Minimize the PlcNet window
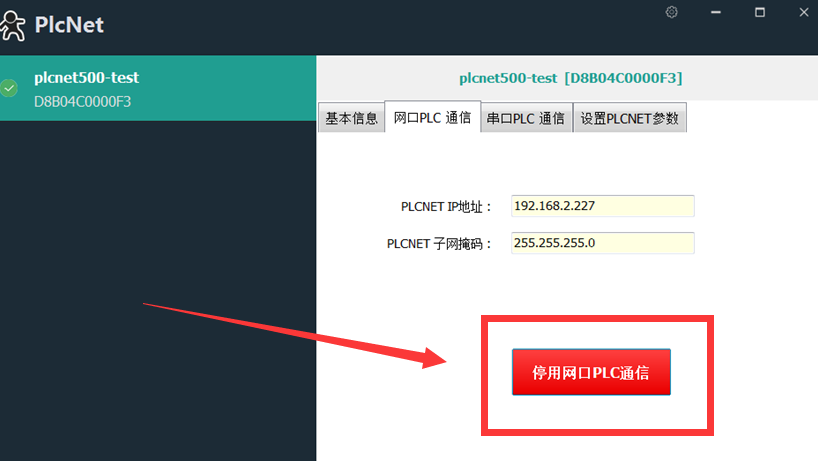 click(716, 12)
